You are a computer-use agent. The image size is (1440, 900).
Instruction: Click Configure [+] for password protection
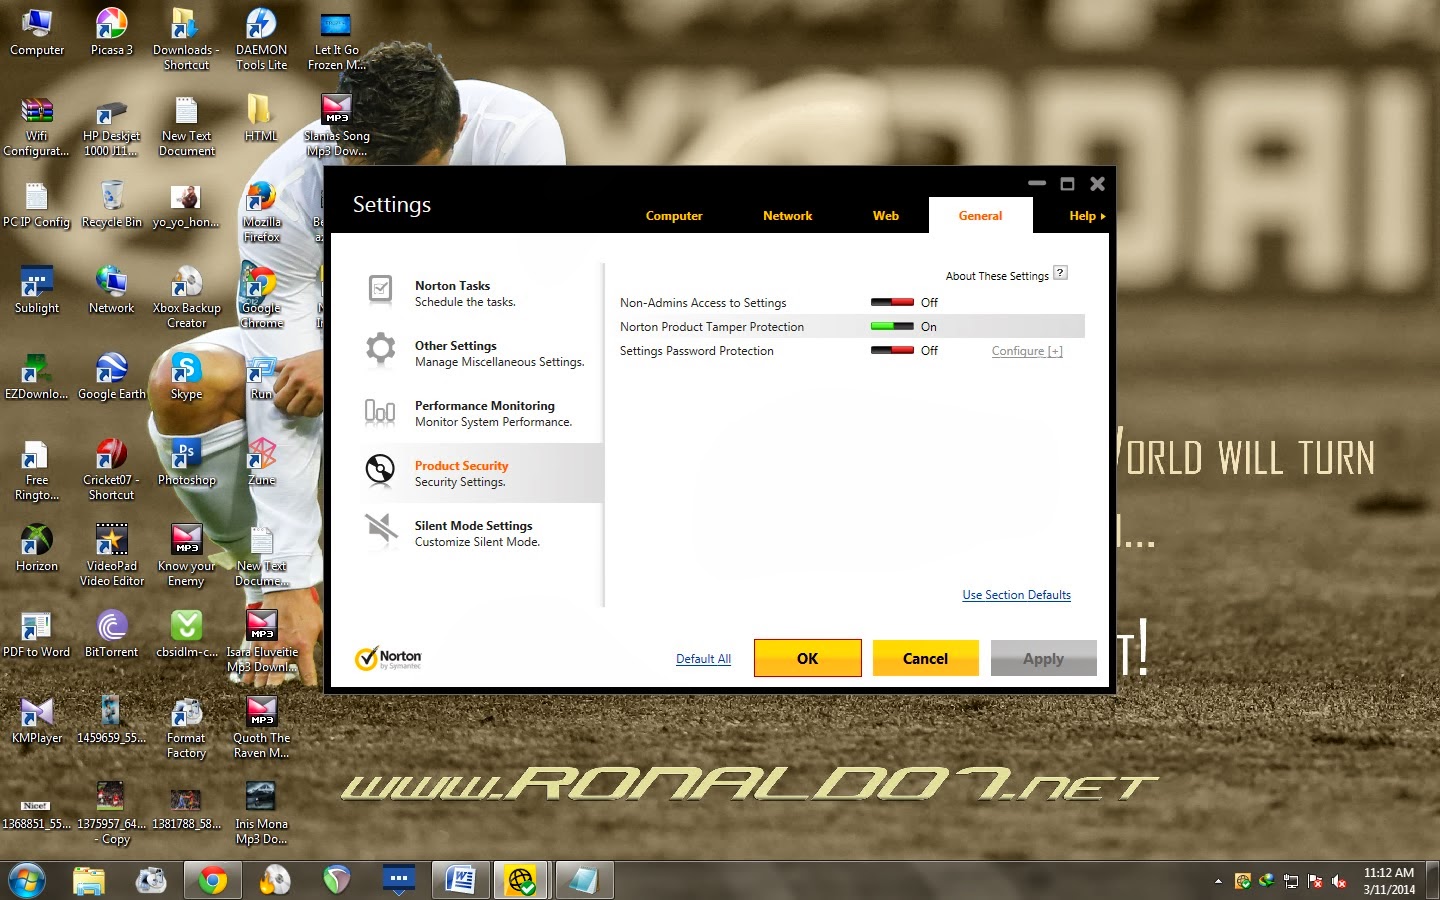point(1027,351)
